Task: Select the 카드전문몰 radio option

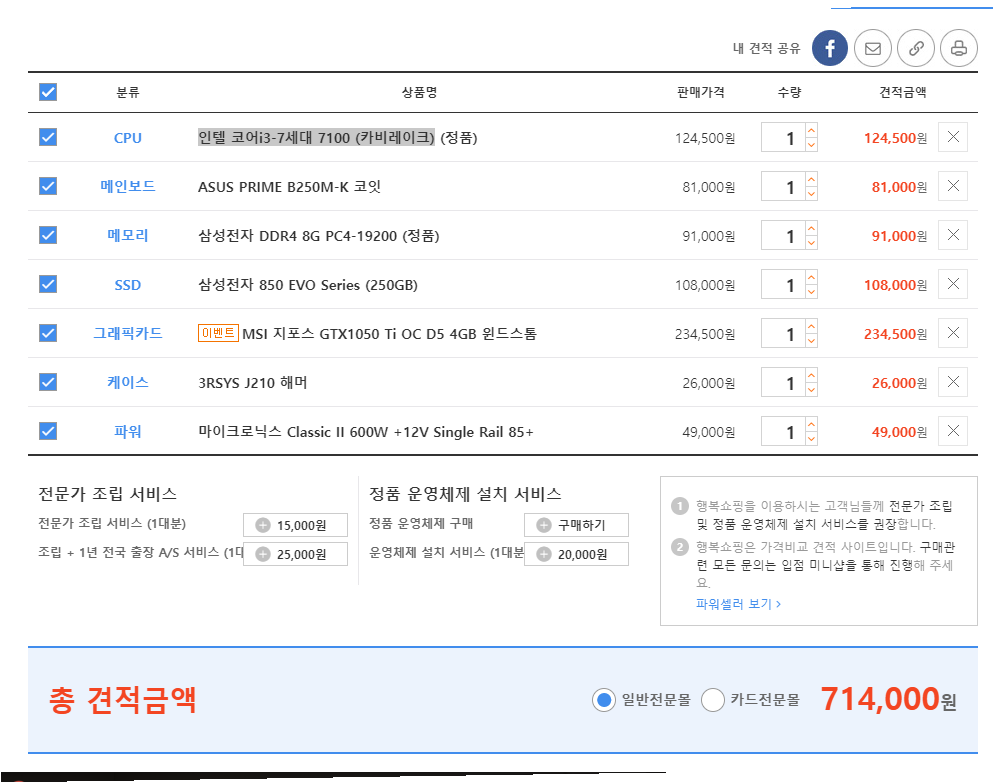Action: [712, 700]
